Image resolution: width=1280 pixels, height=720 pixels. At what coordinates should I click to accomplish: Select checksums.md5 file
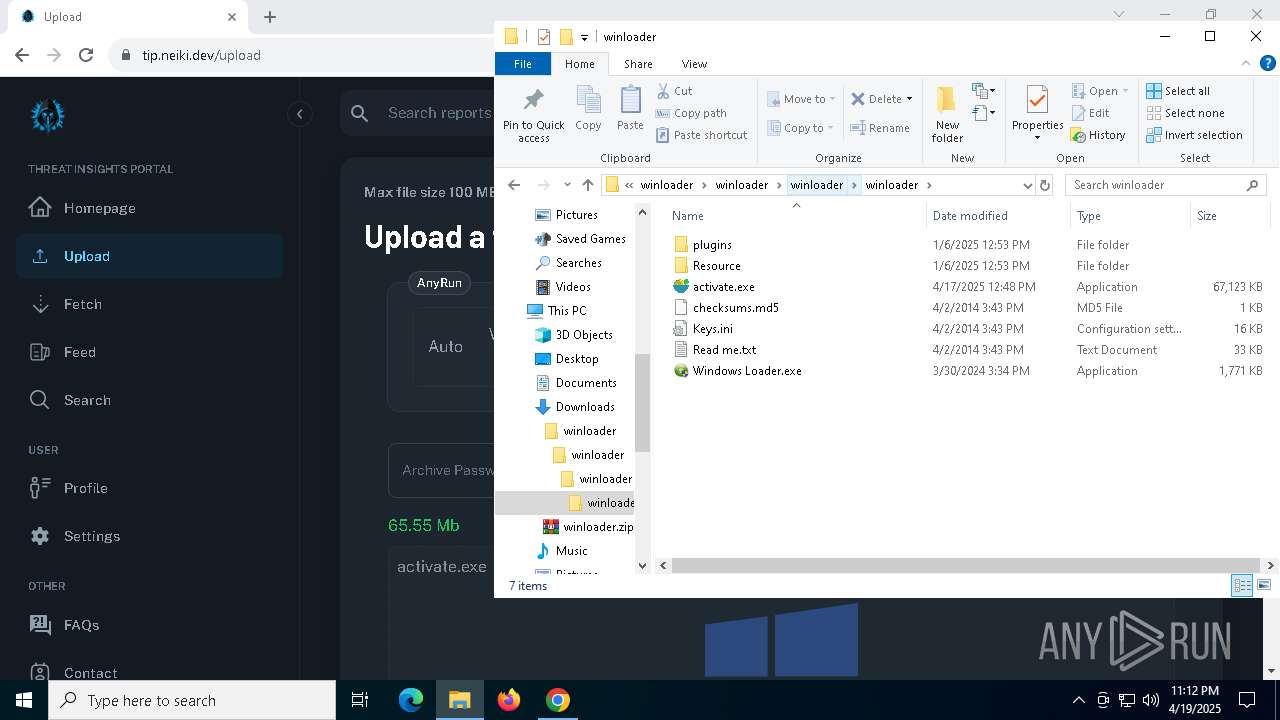pyautogui.click(x=735, y=308)
